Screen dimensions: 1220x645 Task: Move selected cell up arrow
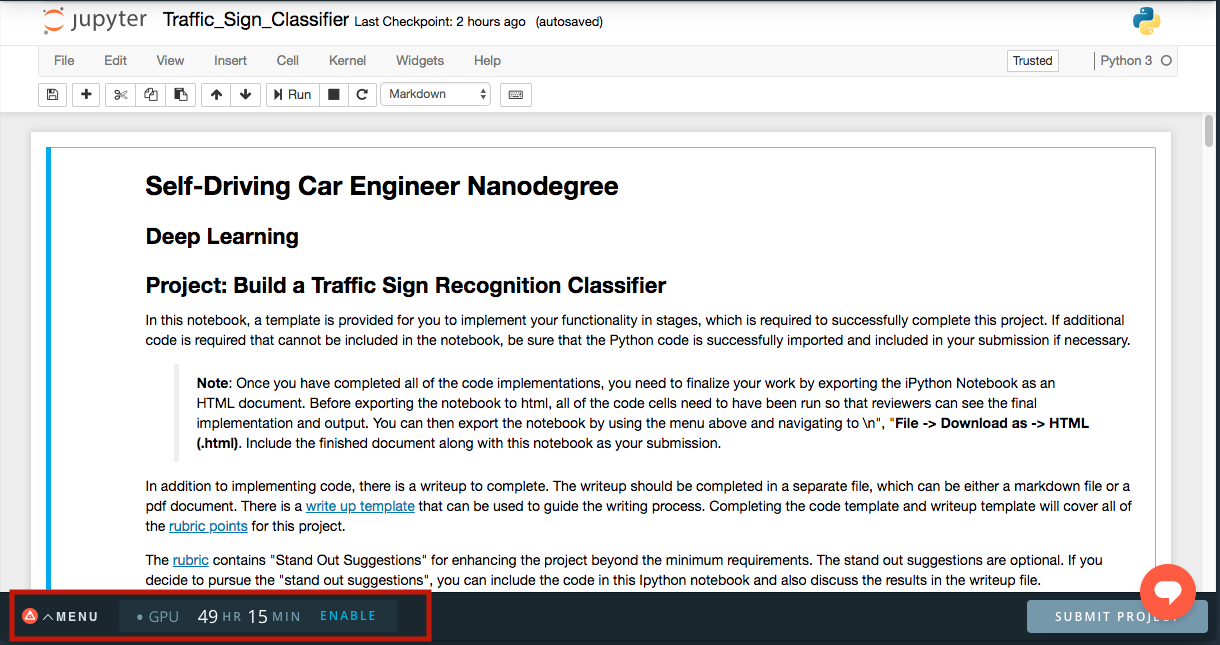click(216, 94)
